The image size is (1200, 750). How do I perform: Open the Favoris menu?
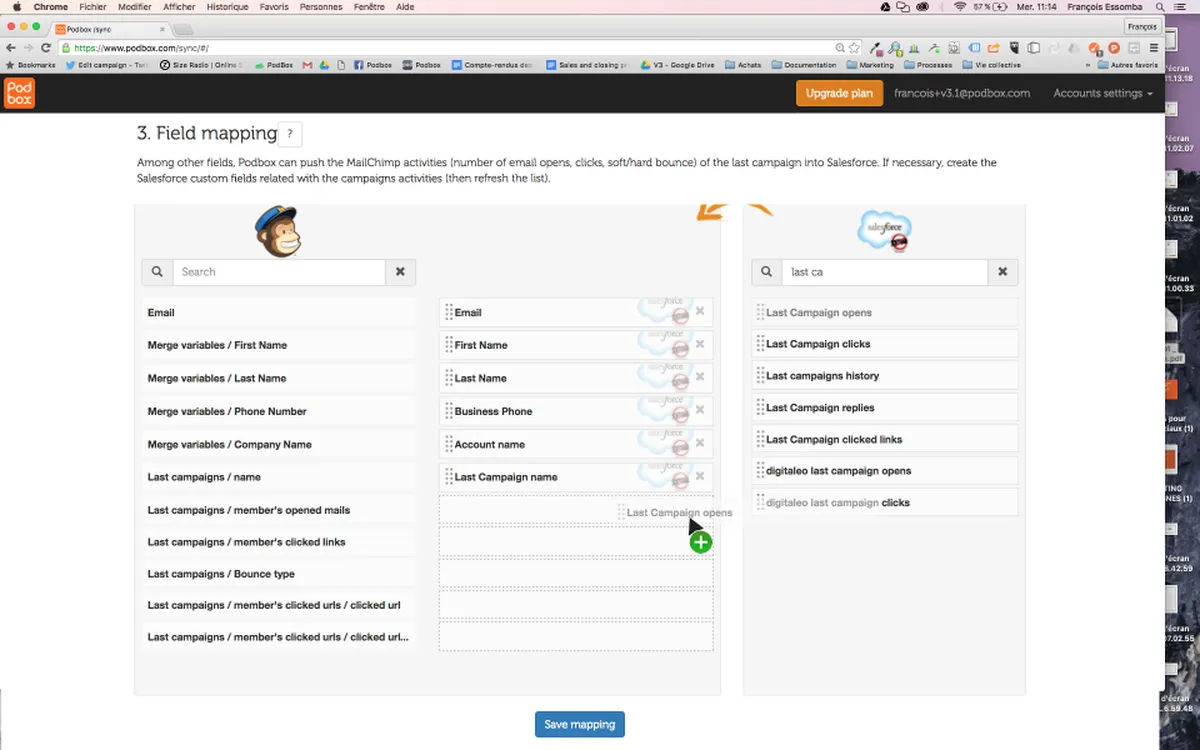pos(274,7)
